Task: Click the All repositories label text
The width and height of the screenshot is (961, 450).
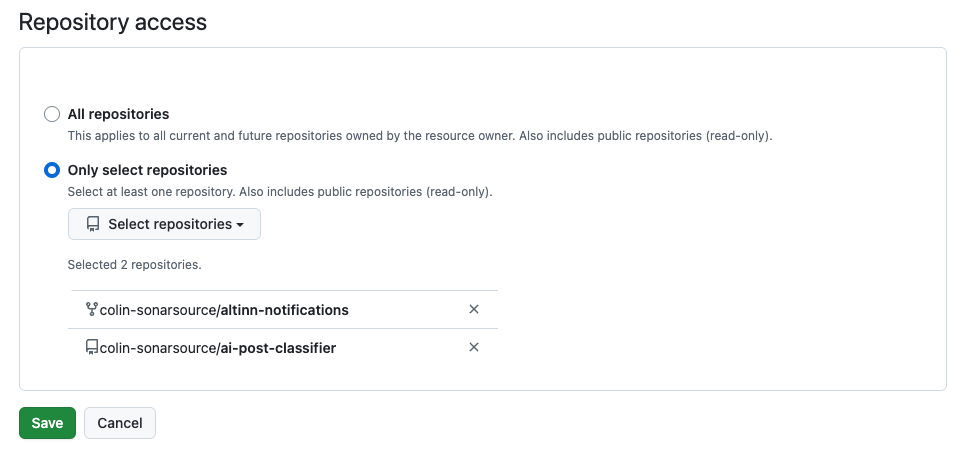Action: click(118, 114)
